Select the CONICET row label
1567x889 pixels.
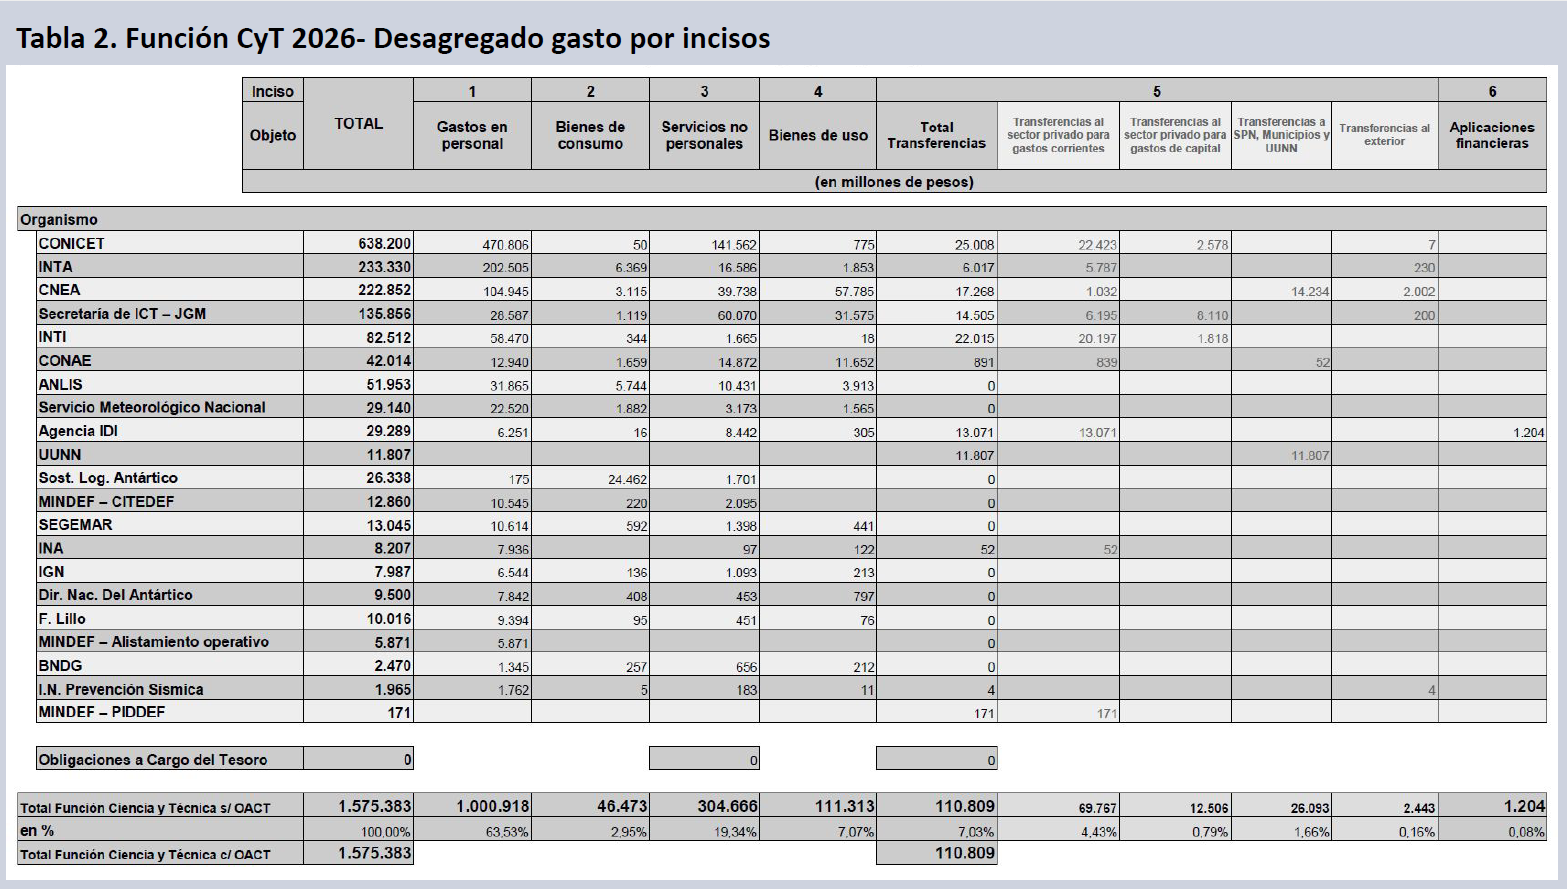(72, 243)
